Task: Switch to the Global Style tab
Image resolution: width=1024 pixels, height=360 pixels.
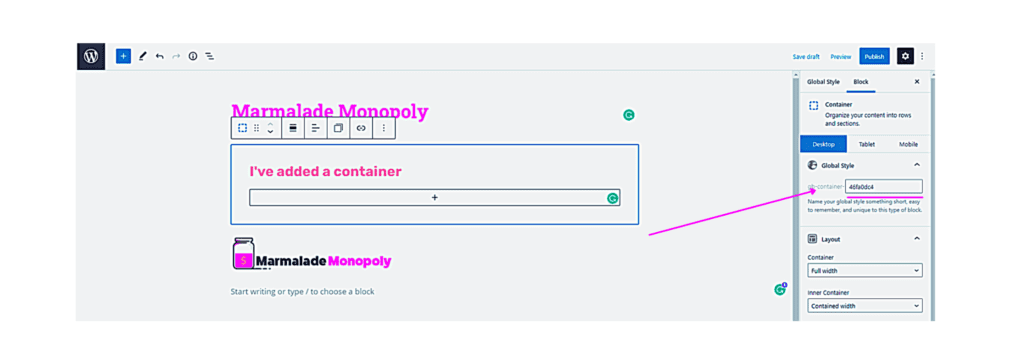Action: (823, 82)
